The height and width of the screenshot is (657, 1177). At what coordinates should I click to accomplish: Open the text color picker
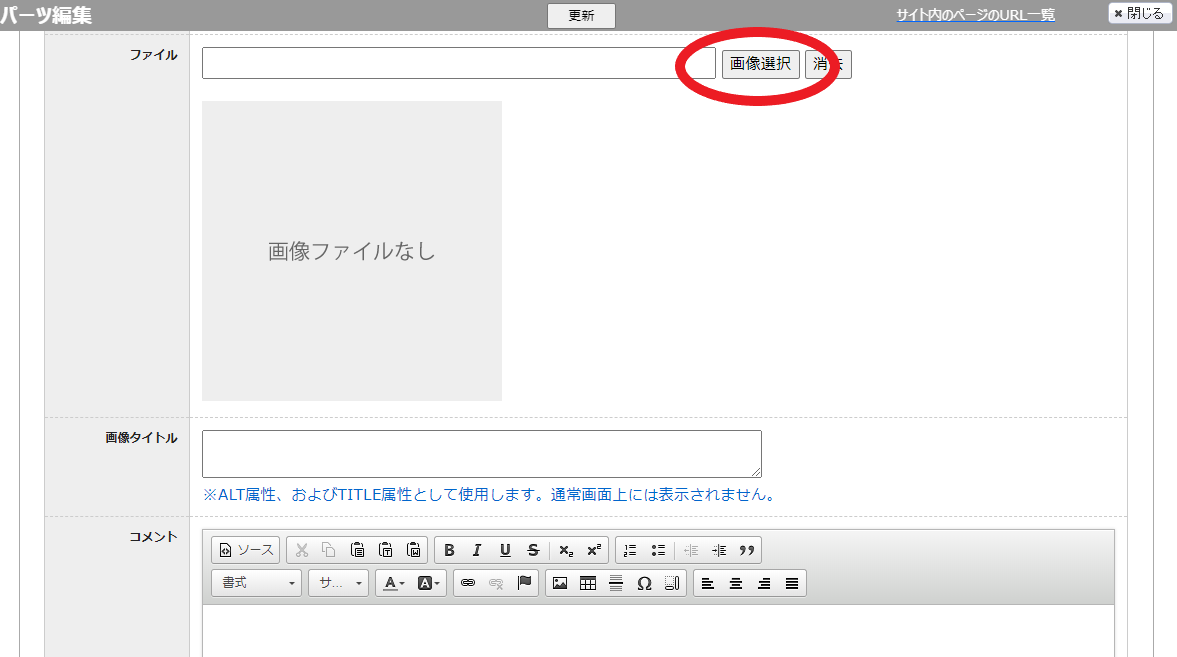(x=394, y=583)
